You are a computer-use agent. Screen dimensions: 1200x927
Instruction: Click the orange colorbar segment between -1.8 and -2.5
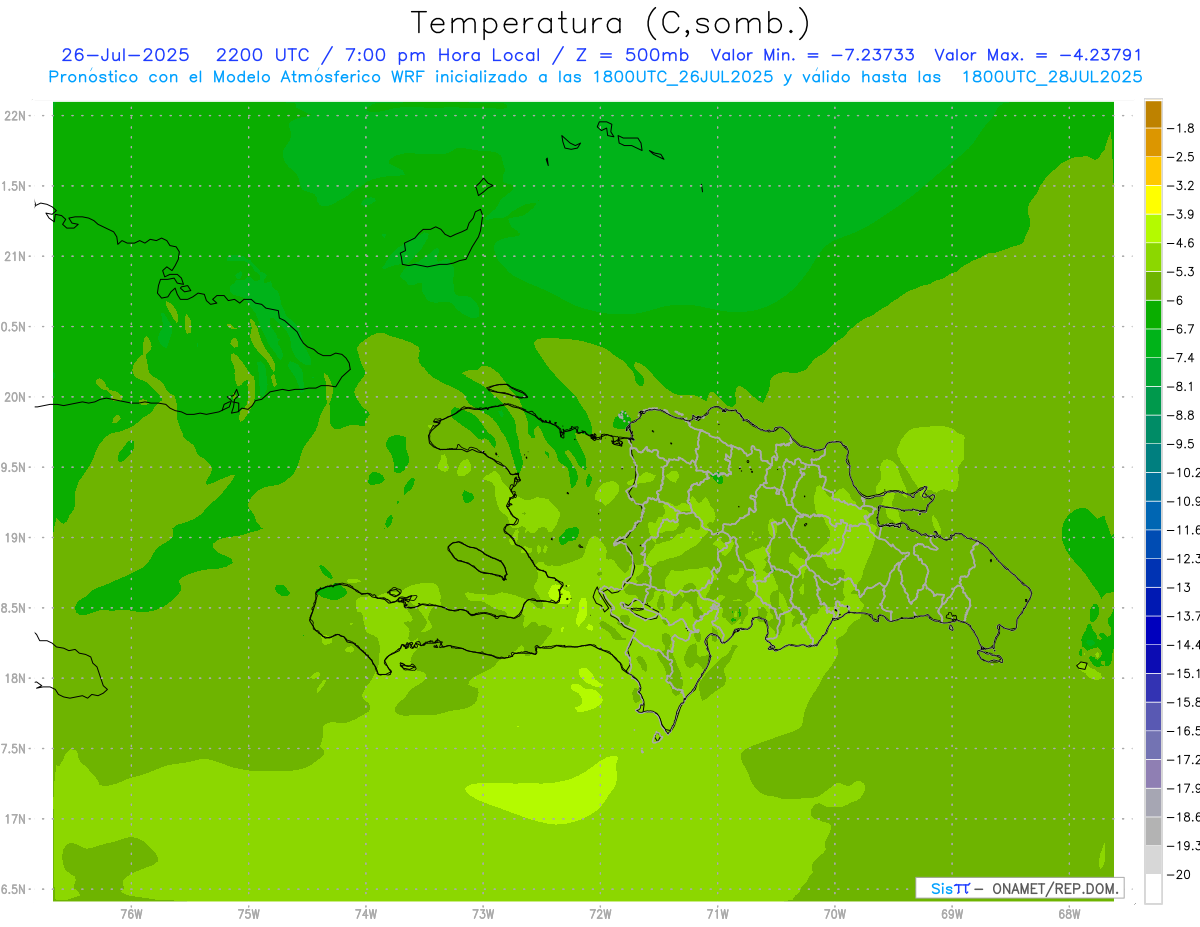pos(1153,143)
